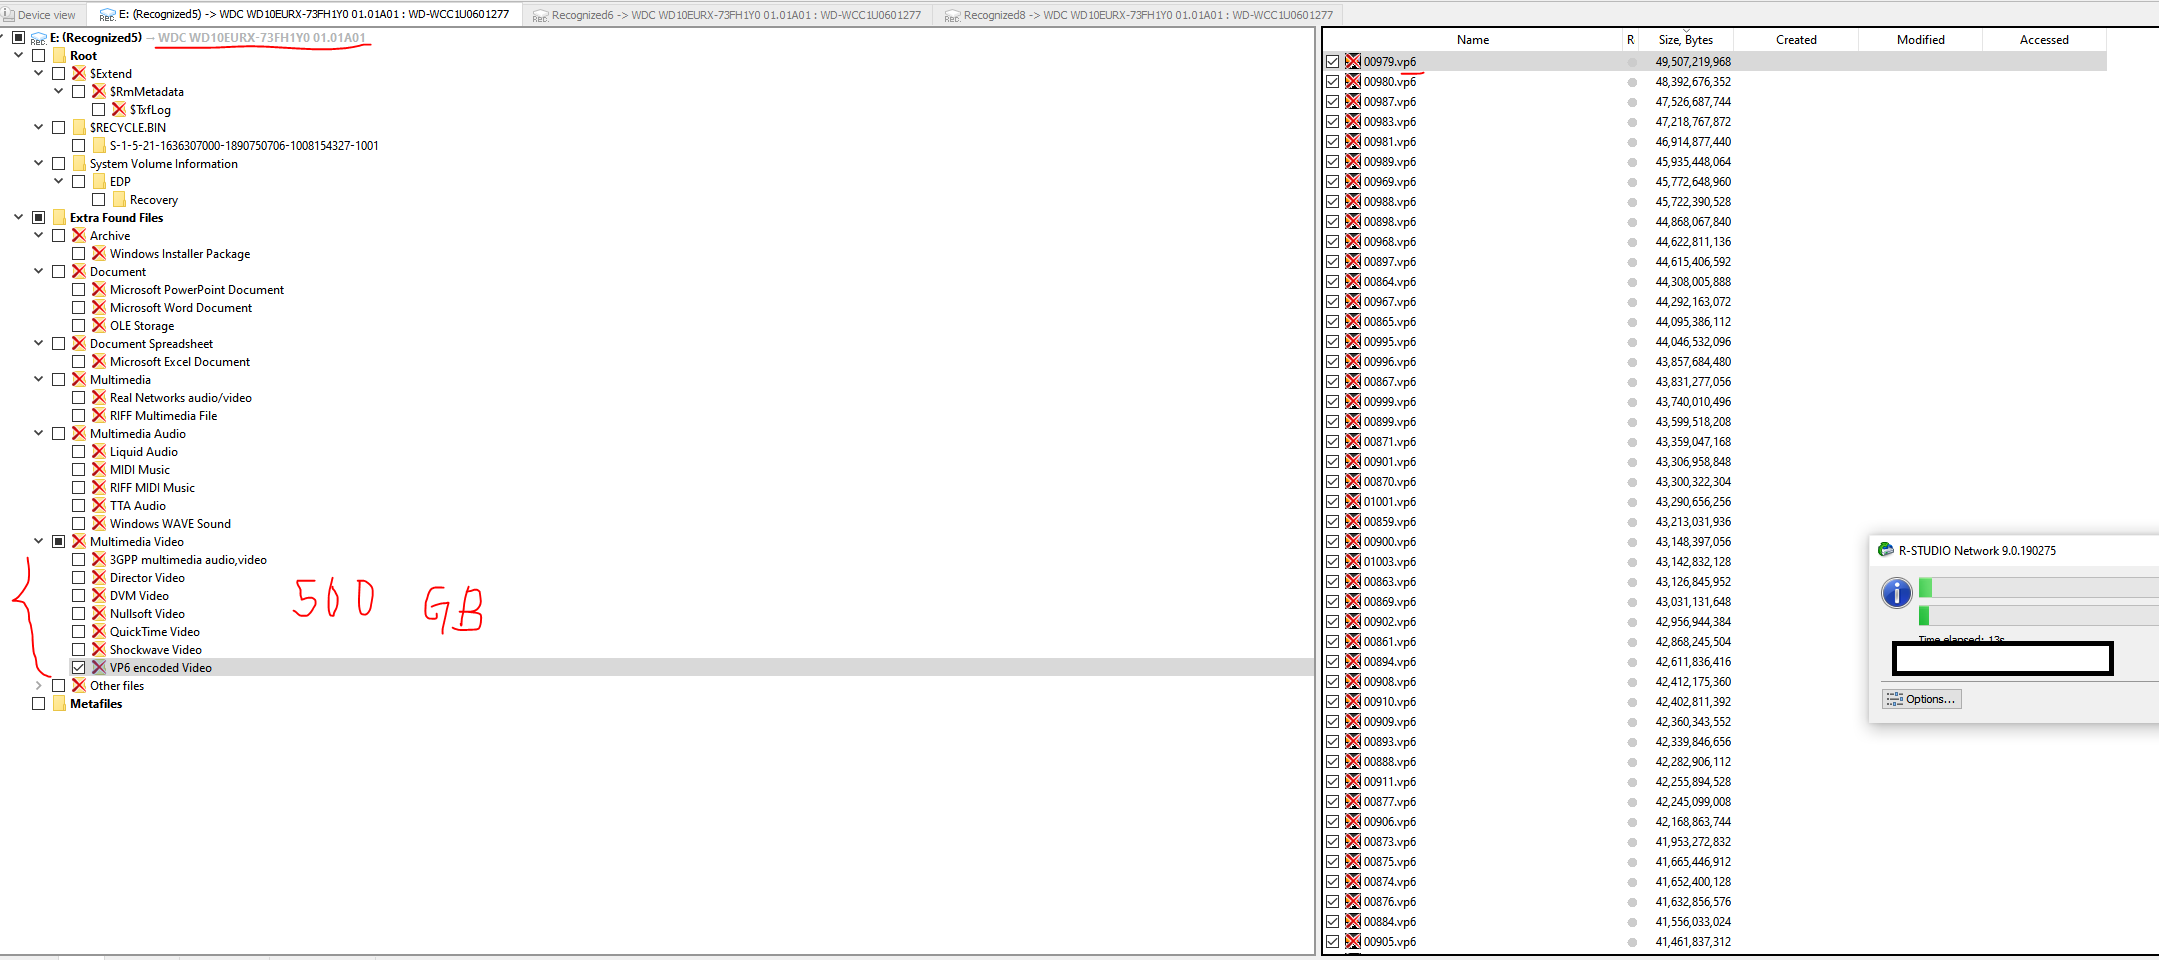Click the file icon of 01001.vp6
The width and height of the screenshot is (2159, 960).
tap(1353, 501)
